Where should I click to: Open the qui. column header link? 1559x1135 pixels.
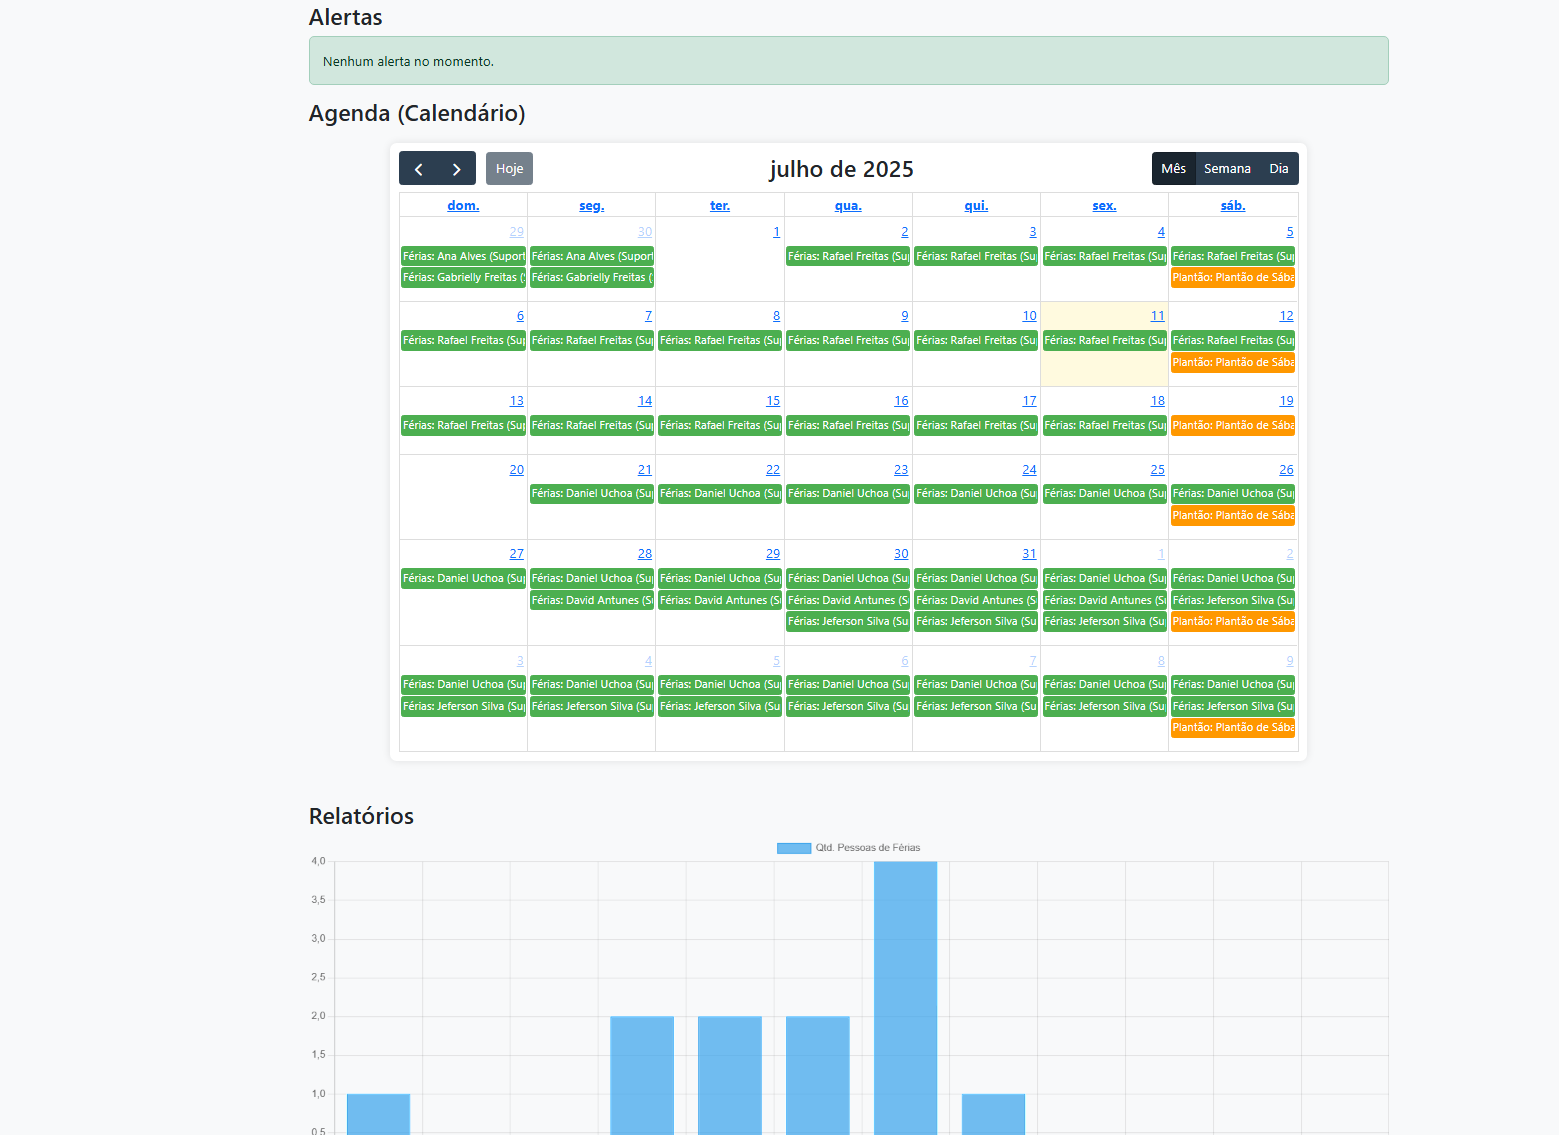pyautogui.click(x=976, y=206)
